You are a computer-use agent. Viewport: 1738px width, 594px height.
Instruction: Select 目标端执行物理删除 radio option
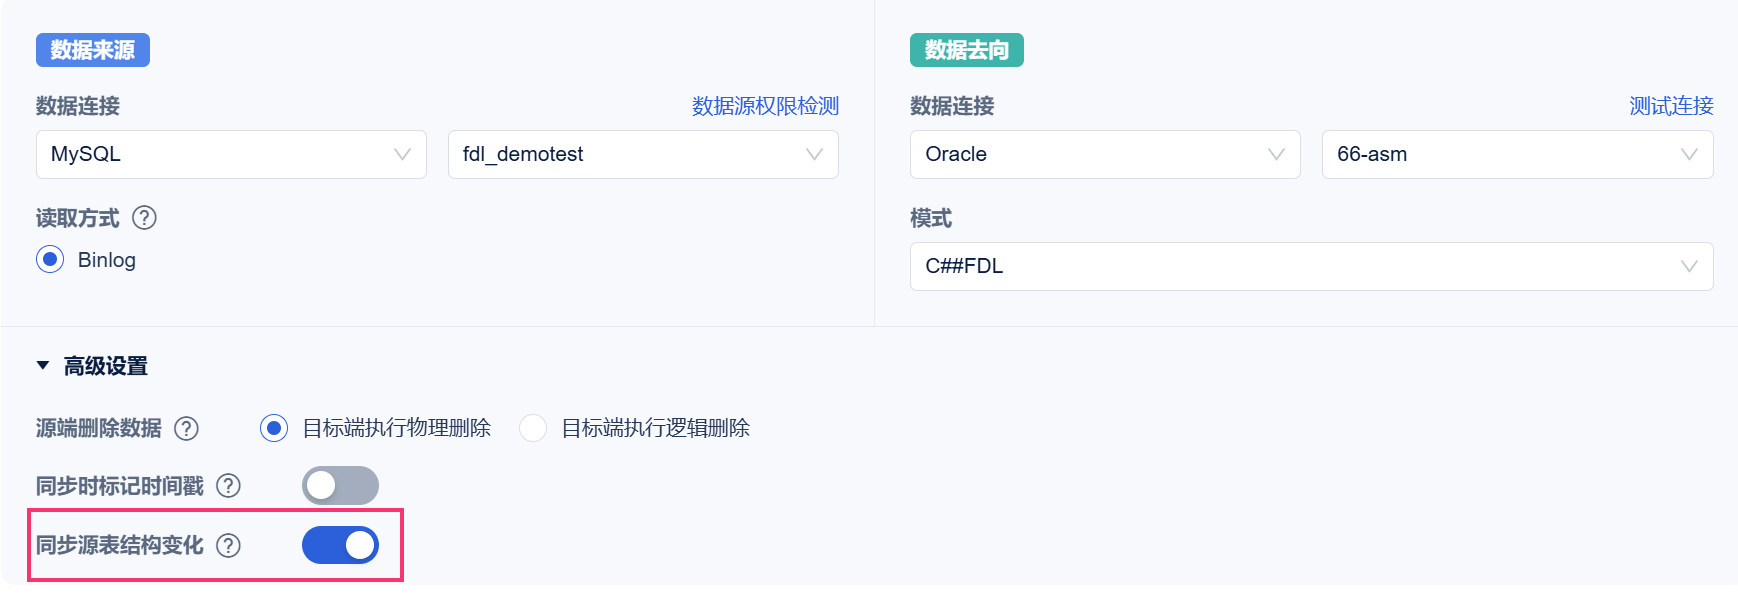pos(274,429)
